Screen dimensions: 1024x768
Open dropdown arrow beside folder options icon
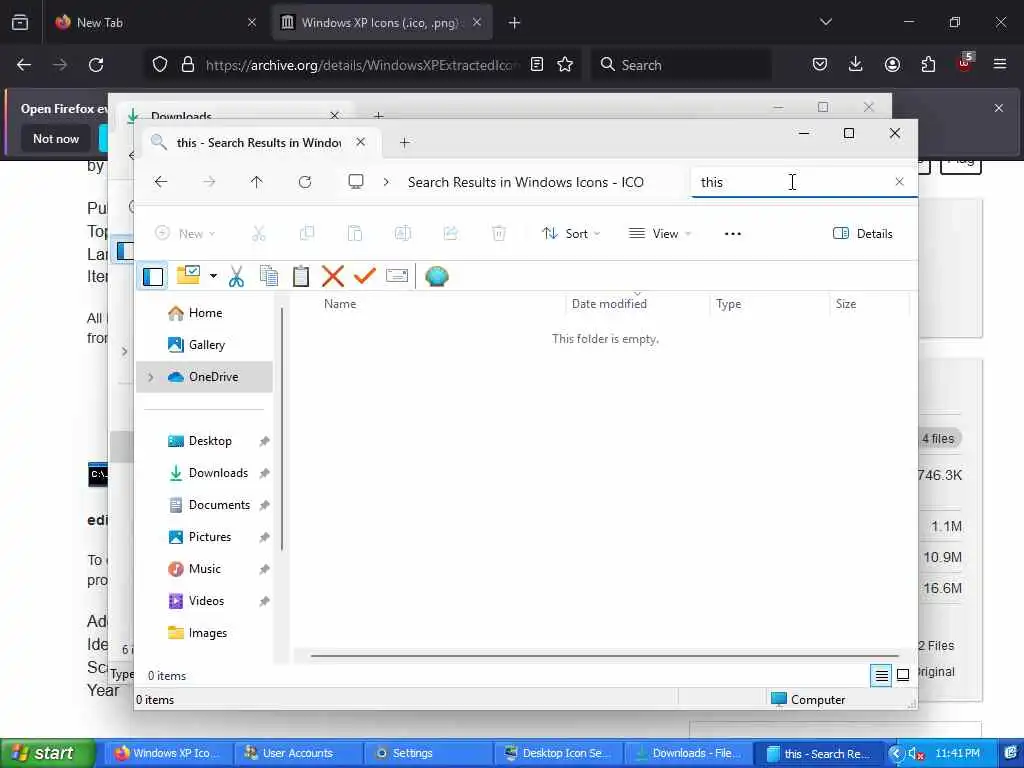pos(213,276)
